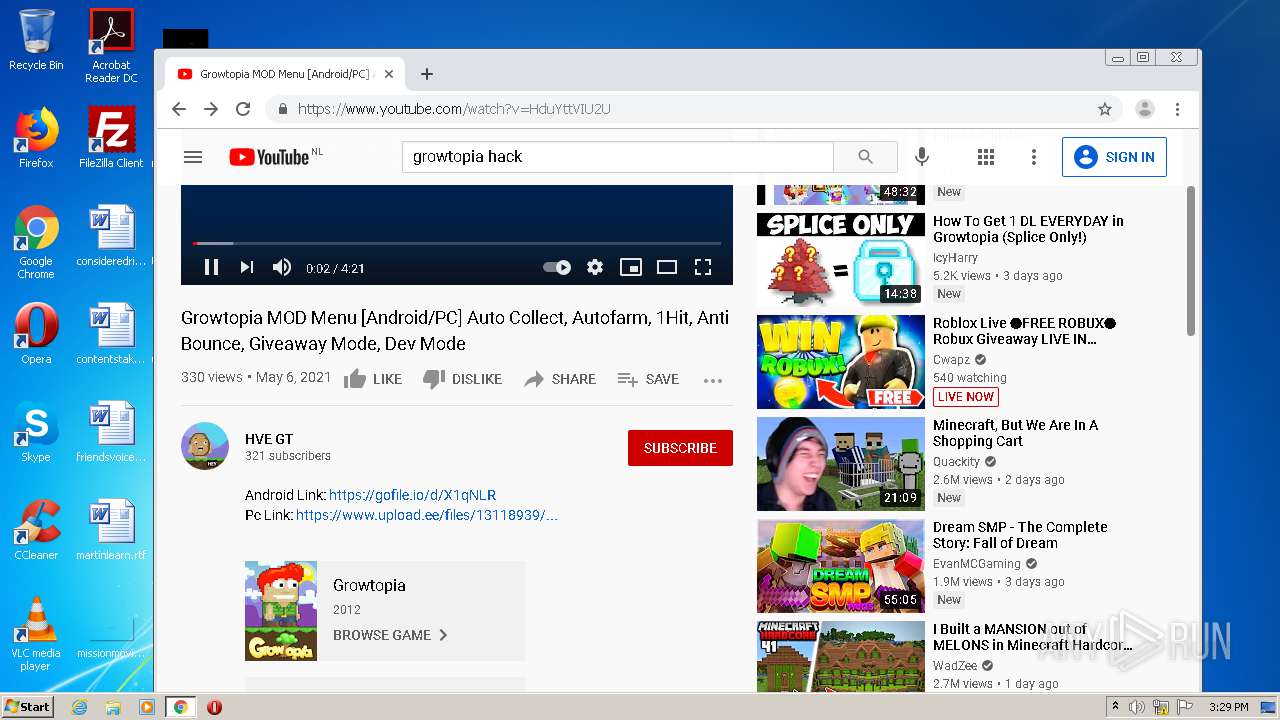
Task: Open How To Get 1 DL EVERYDAY video
Action: pyautogui.click(x=1028, y=229)
